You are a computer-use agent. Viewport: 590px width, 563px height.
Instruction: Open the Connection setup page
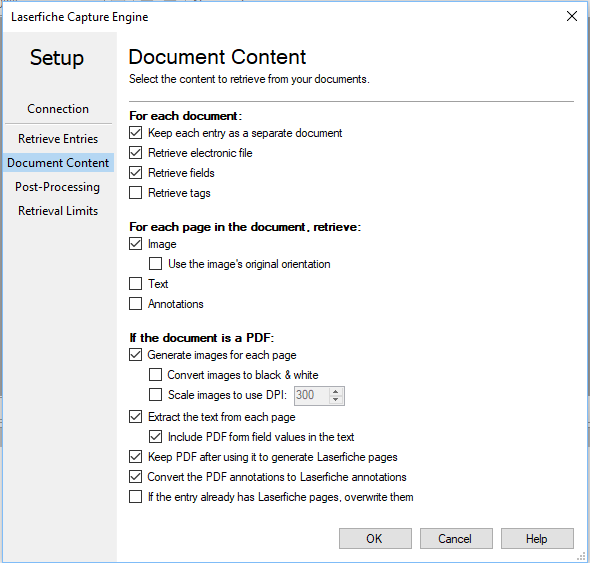[x=58, y=109]
